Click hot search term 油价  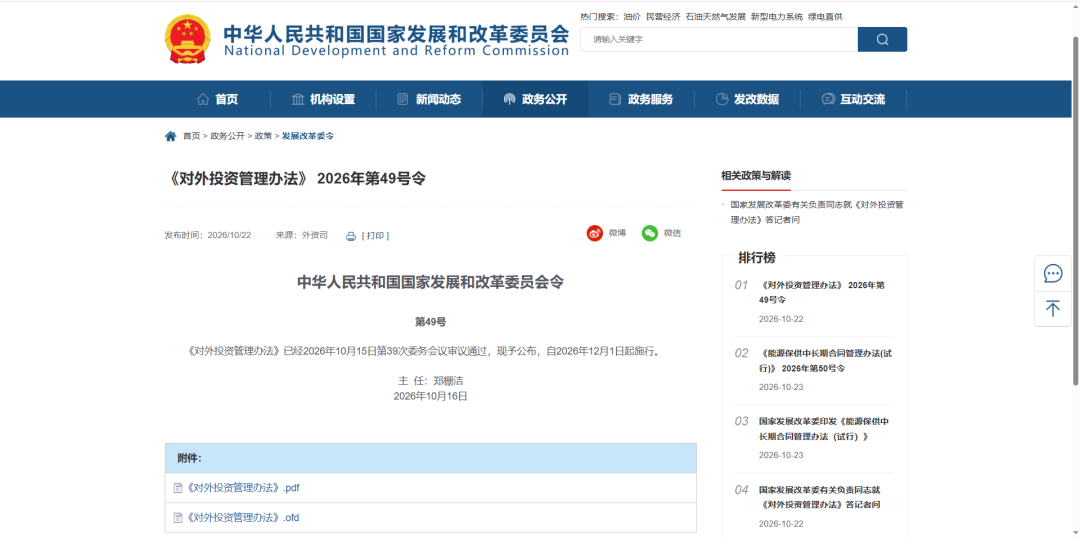click(x=632, y=17)
